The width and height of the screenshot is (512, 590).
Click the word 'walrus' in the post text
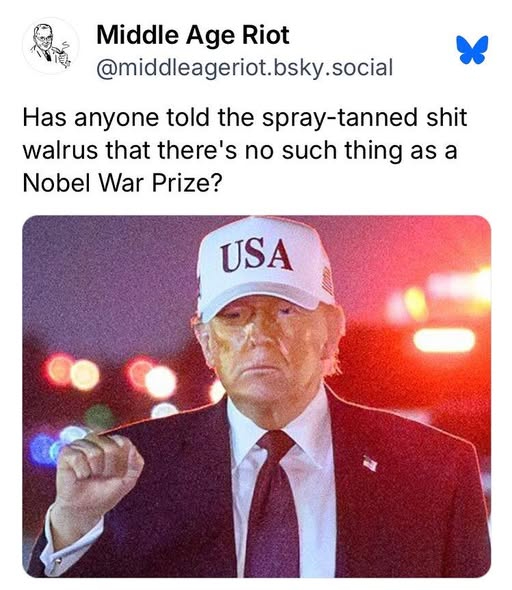click(x=60, y=151)
